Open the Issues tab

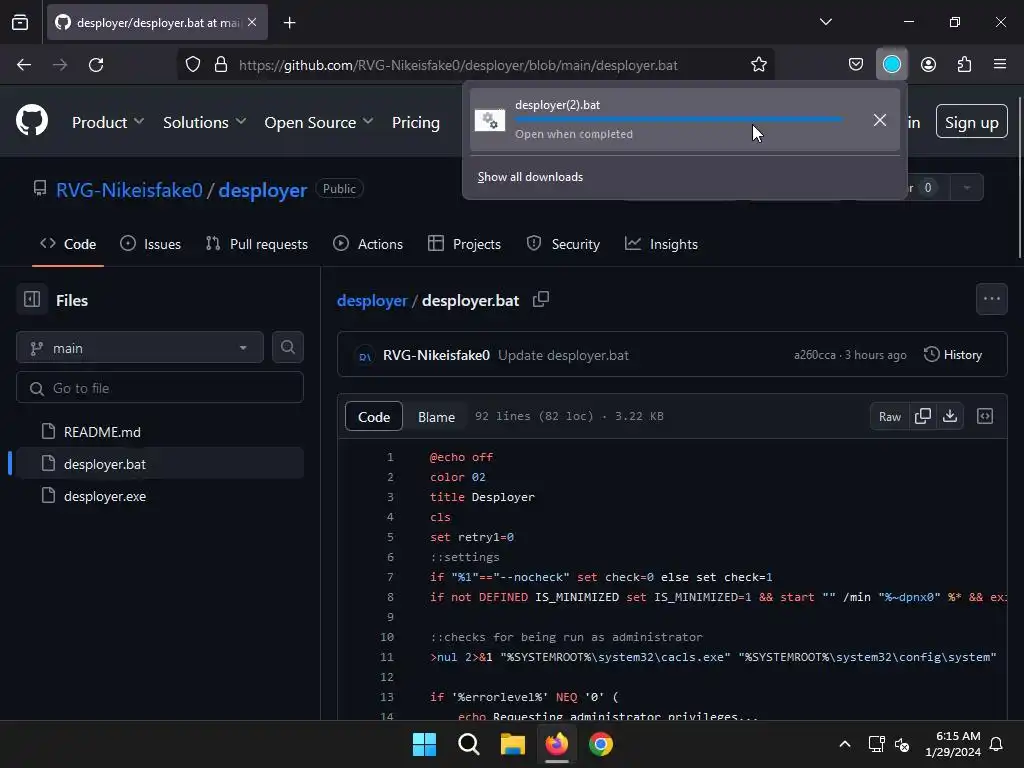(x=151, y=244)
